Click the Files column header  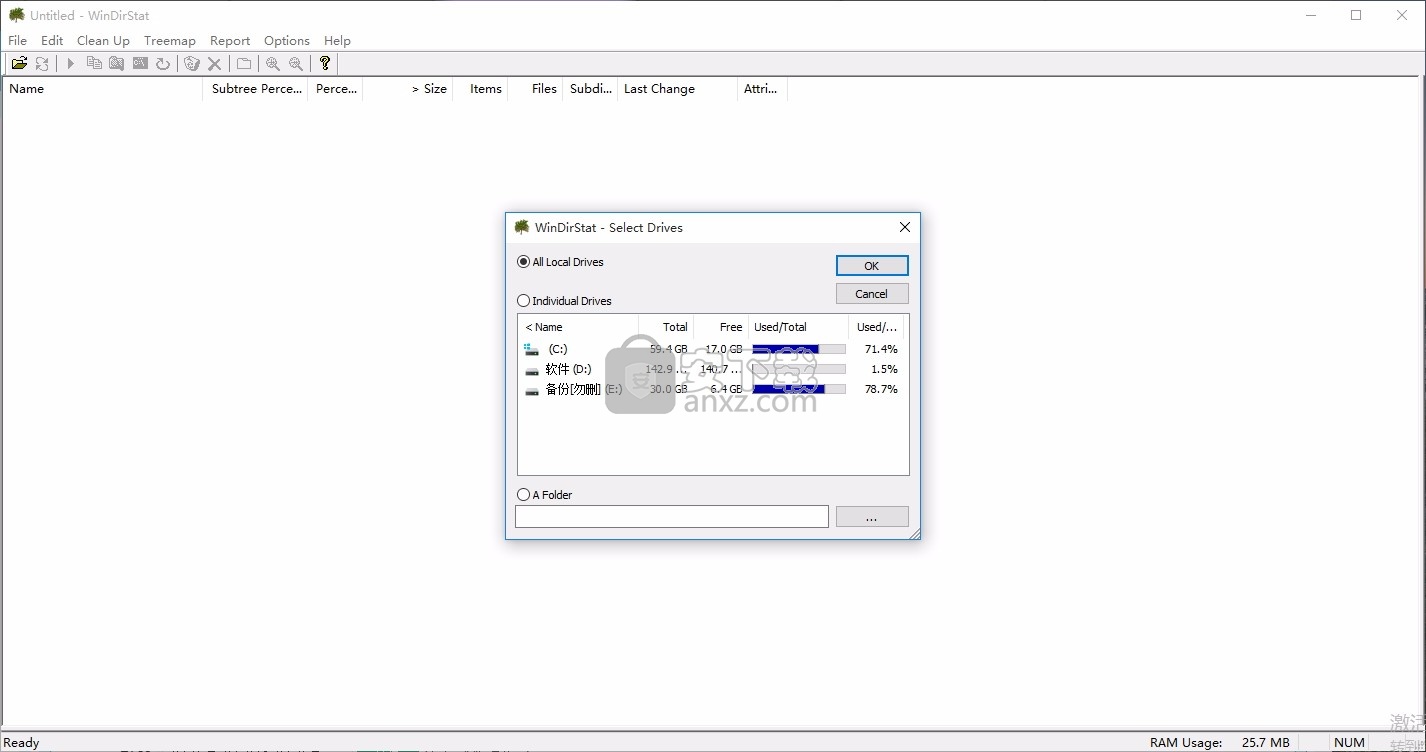pyautogui.click(x=536, y=89)
